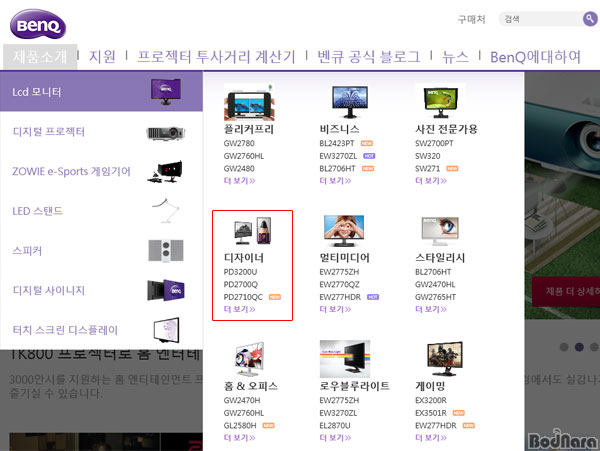
Task: Open the 플리커프리 monitor thumbnail
Action: 249,102
